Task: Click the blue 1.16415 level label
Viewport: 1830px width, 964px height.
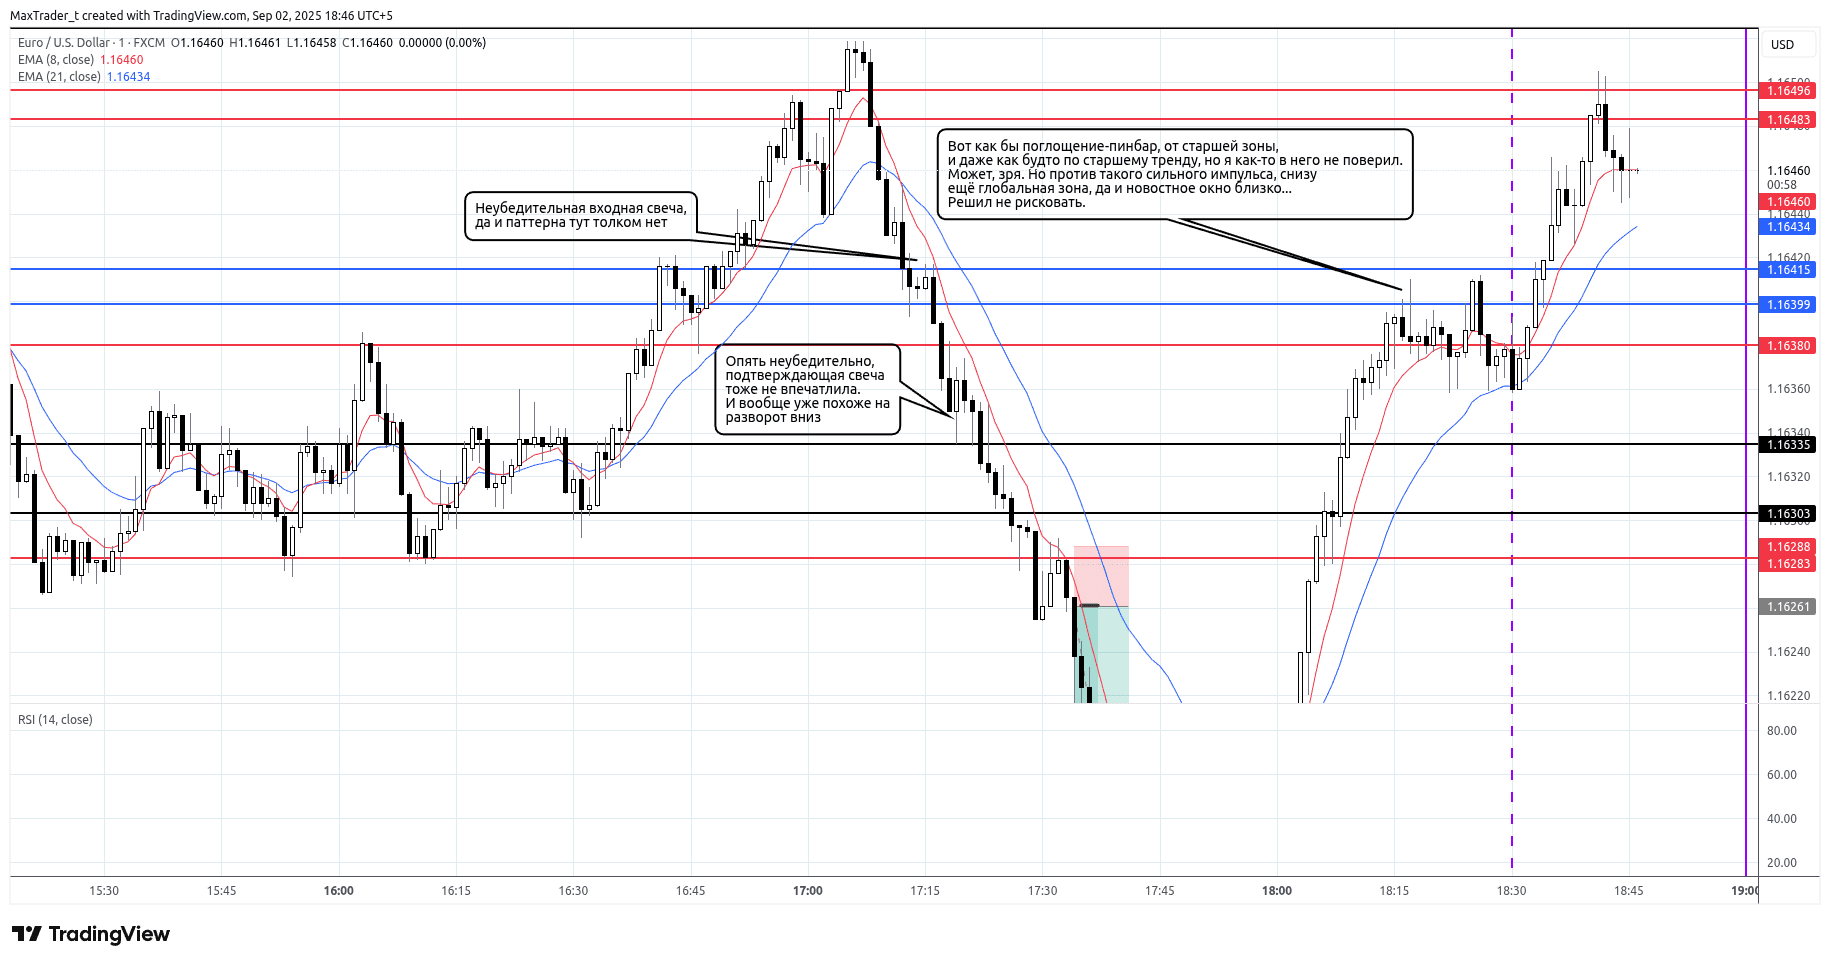Action: tap(1788, 270)
